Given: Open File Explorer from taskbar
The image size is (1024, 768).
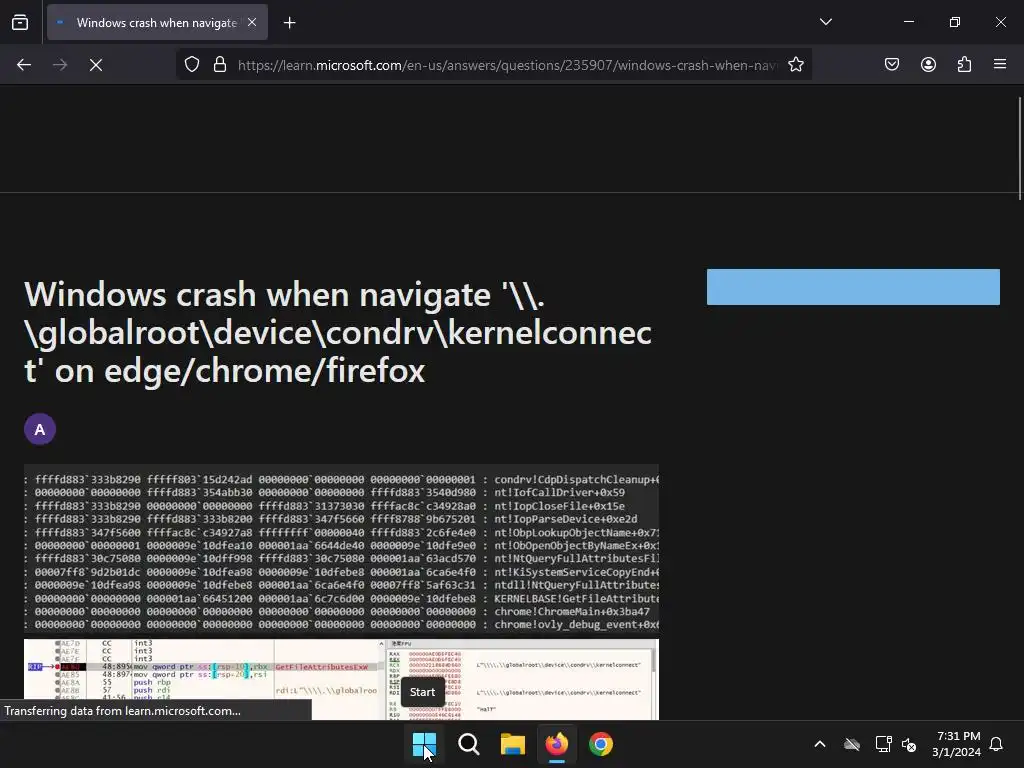Looking at the screenshot, I should click(513, 744).
